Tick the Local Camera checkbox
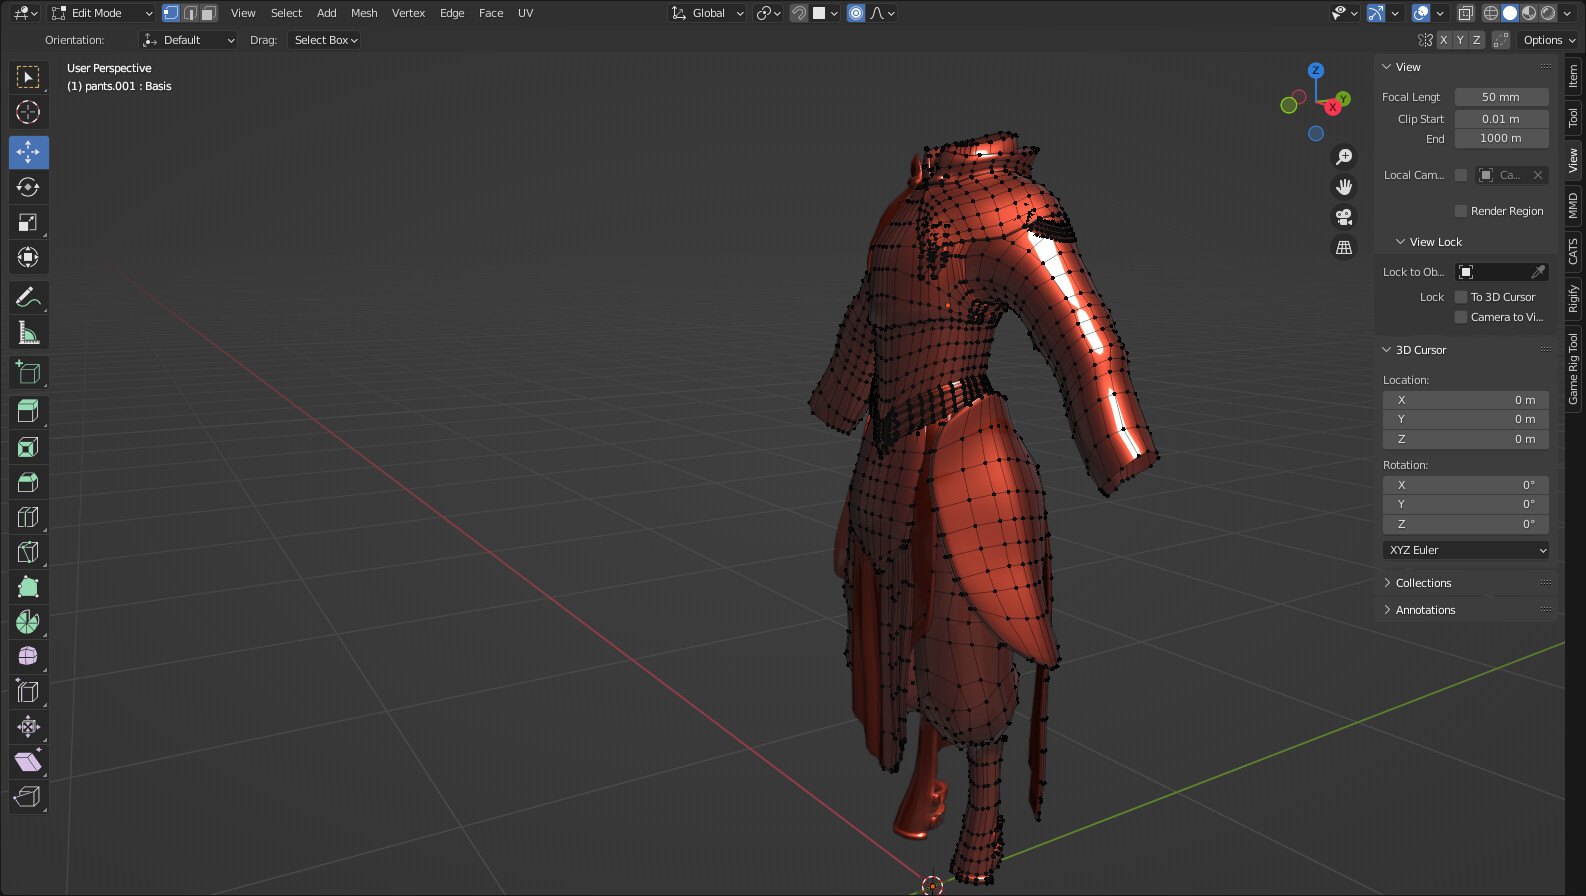The width and height of the screenshot is (1586, 896). tap(1461, 175)
